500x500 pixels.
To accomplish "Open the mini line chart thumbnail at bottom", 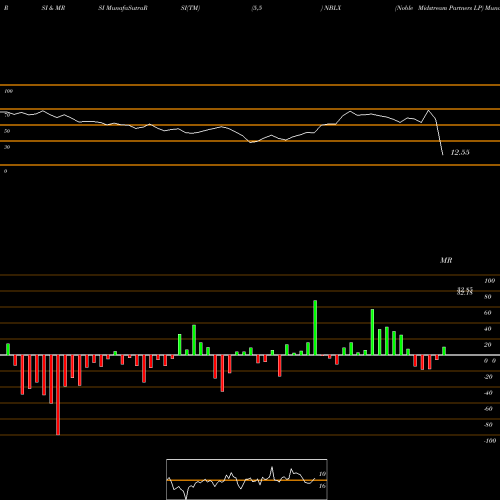I will point(247,479).
